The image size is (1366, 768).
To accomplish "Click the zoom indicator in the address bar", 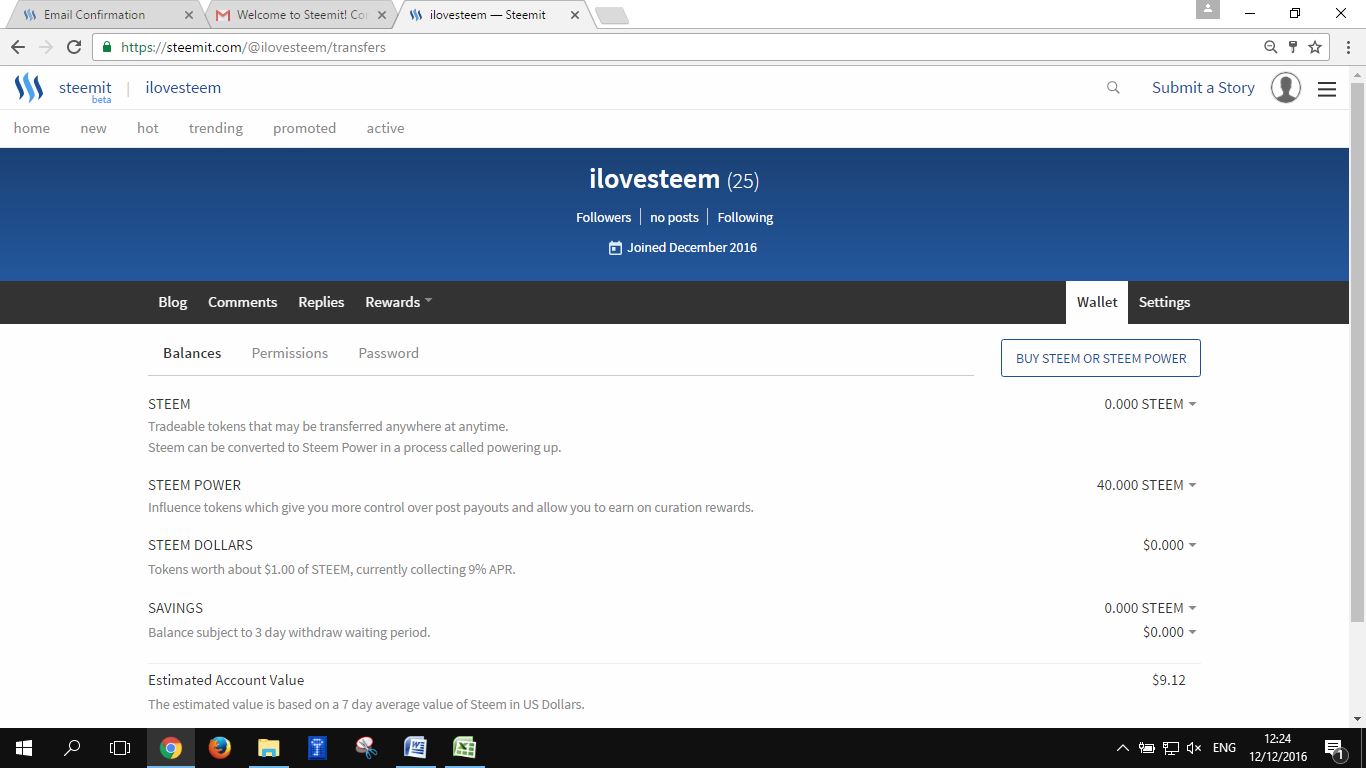I will (1270, 47).
